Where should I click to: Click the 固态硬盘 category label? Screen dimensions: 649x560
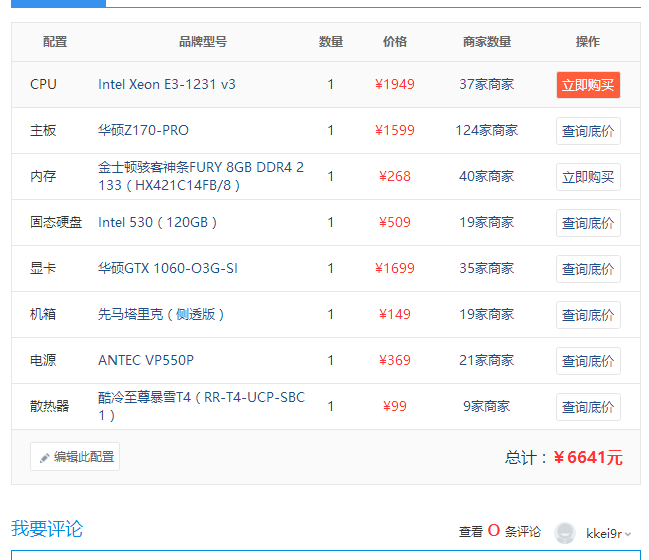tap(56, 222)
